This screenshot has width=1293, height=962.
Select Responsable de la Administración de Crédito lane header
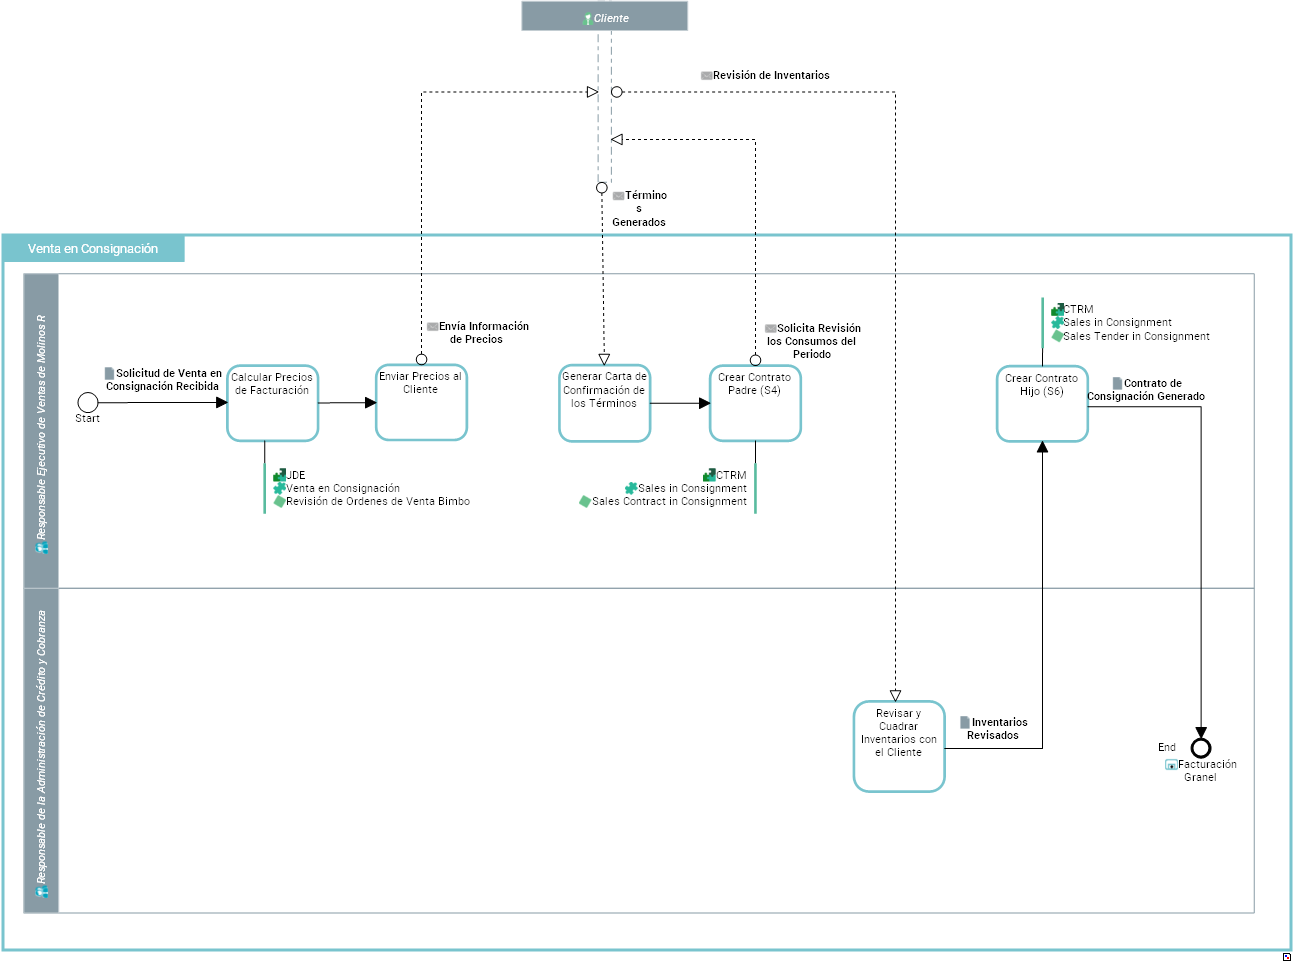point(42,751)
